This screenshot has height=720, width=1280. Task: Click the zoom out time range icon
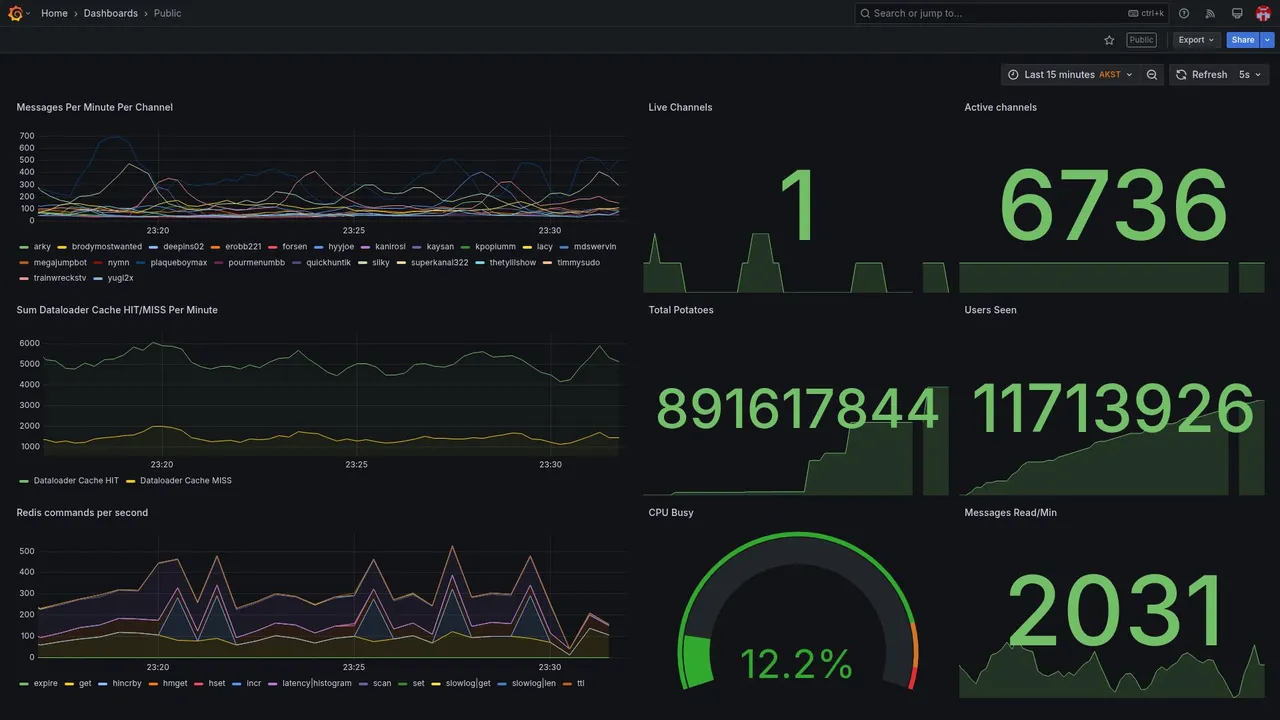click(x=1152, y=75)
